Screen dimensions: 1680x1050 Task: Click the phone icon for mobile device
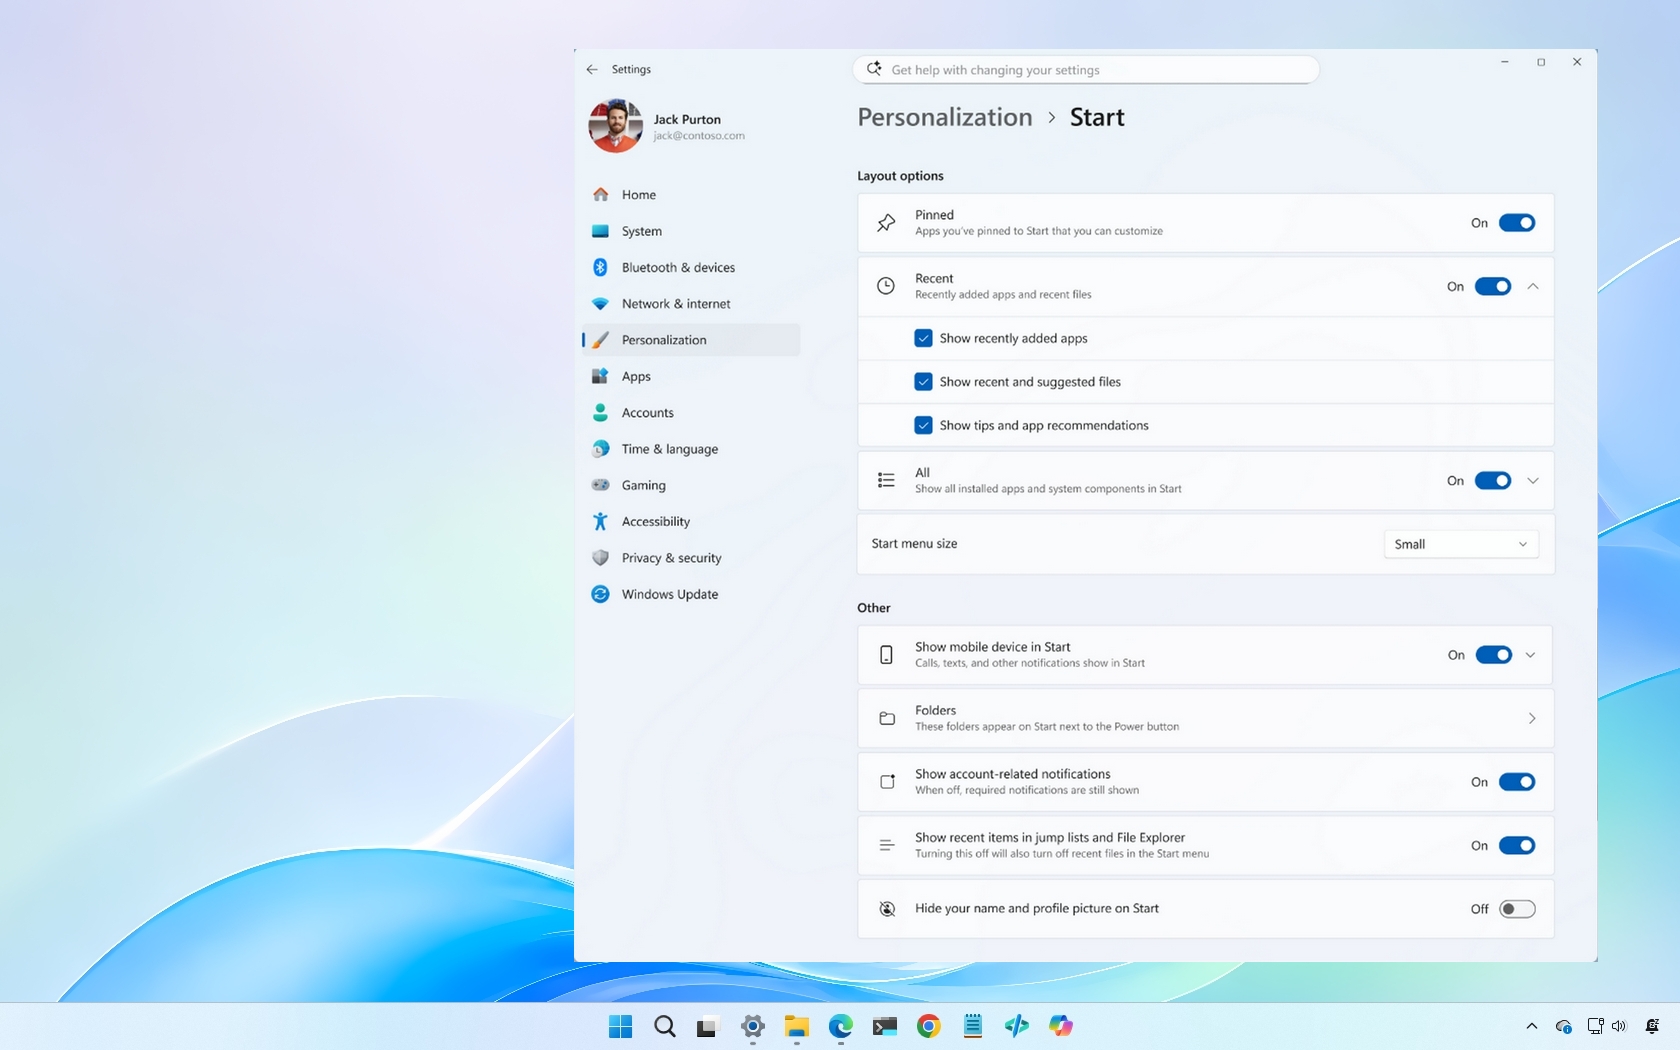point(886,655)
